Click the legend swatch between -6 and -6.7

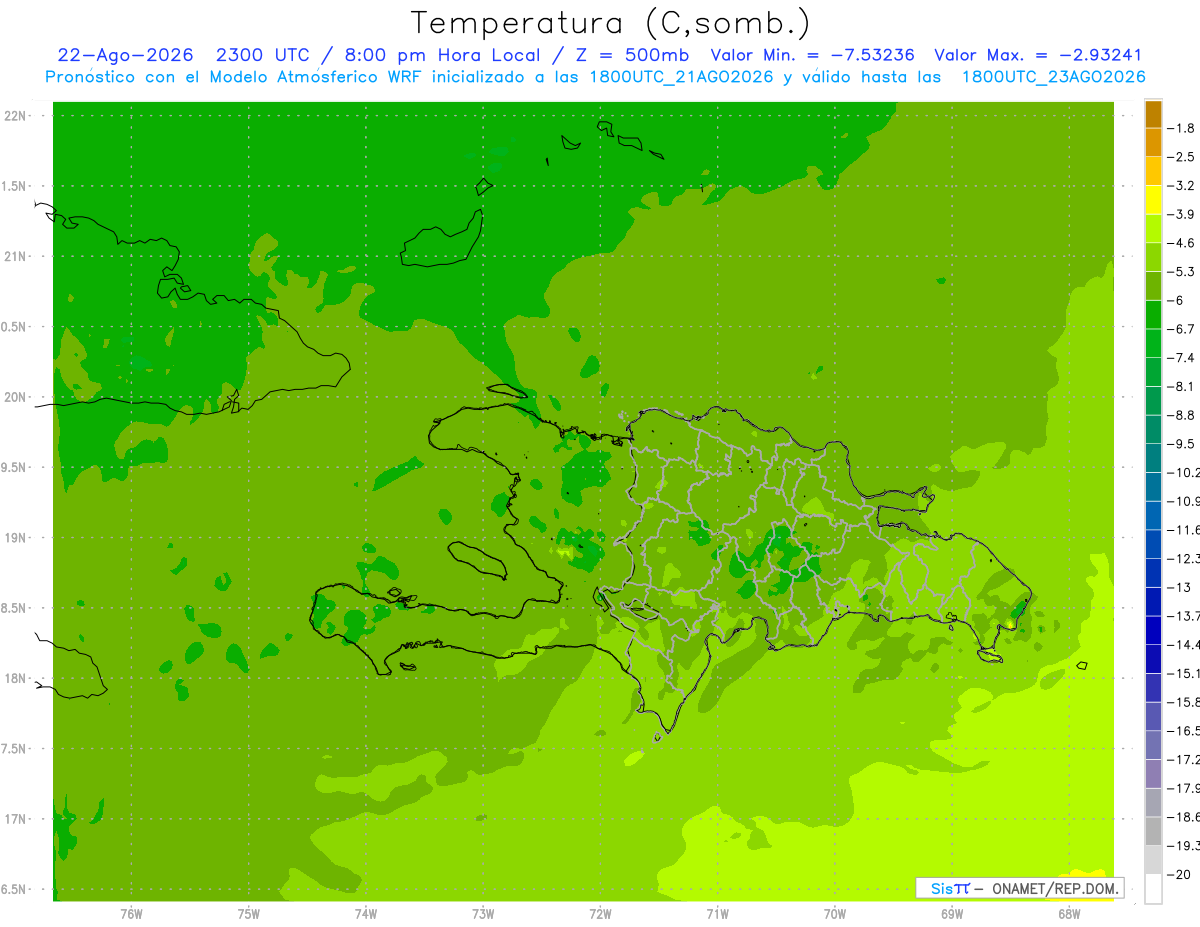pyautogui.click(x=1153, y=315)
